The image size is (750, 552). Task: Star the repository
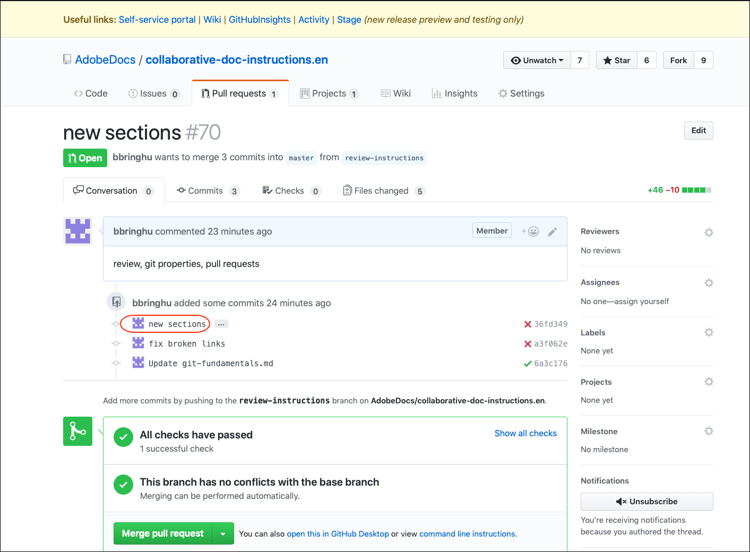coord(615,60)
